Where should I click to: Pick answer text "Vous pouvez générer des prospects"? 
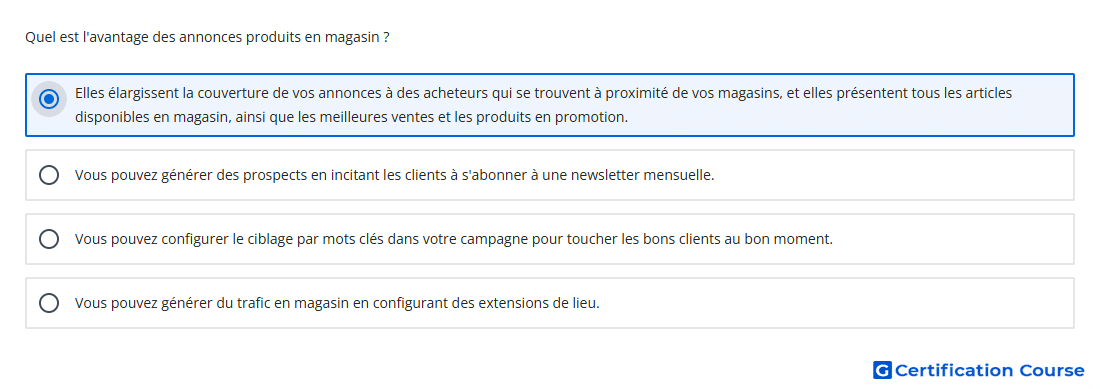394,175
